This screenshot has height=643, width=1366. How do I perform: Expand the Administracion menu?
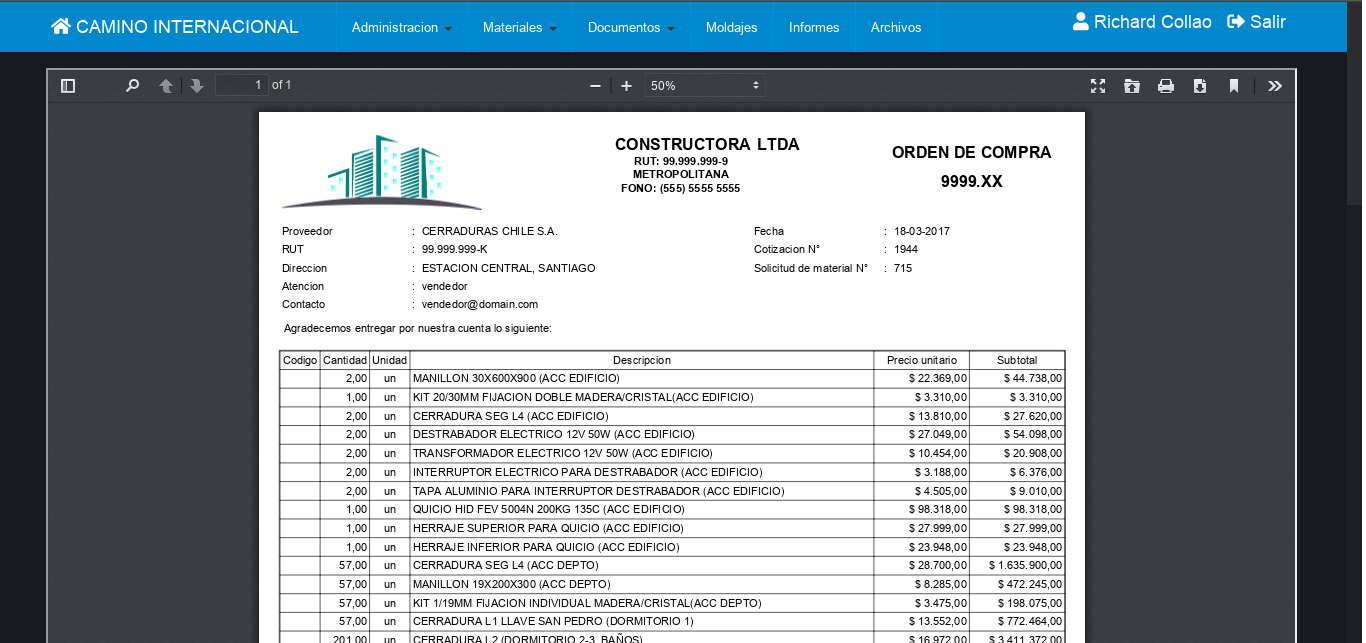[401, 28]
